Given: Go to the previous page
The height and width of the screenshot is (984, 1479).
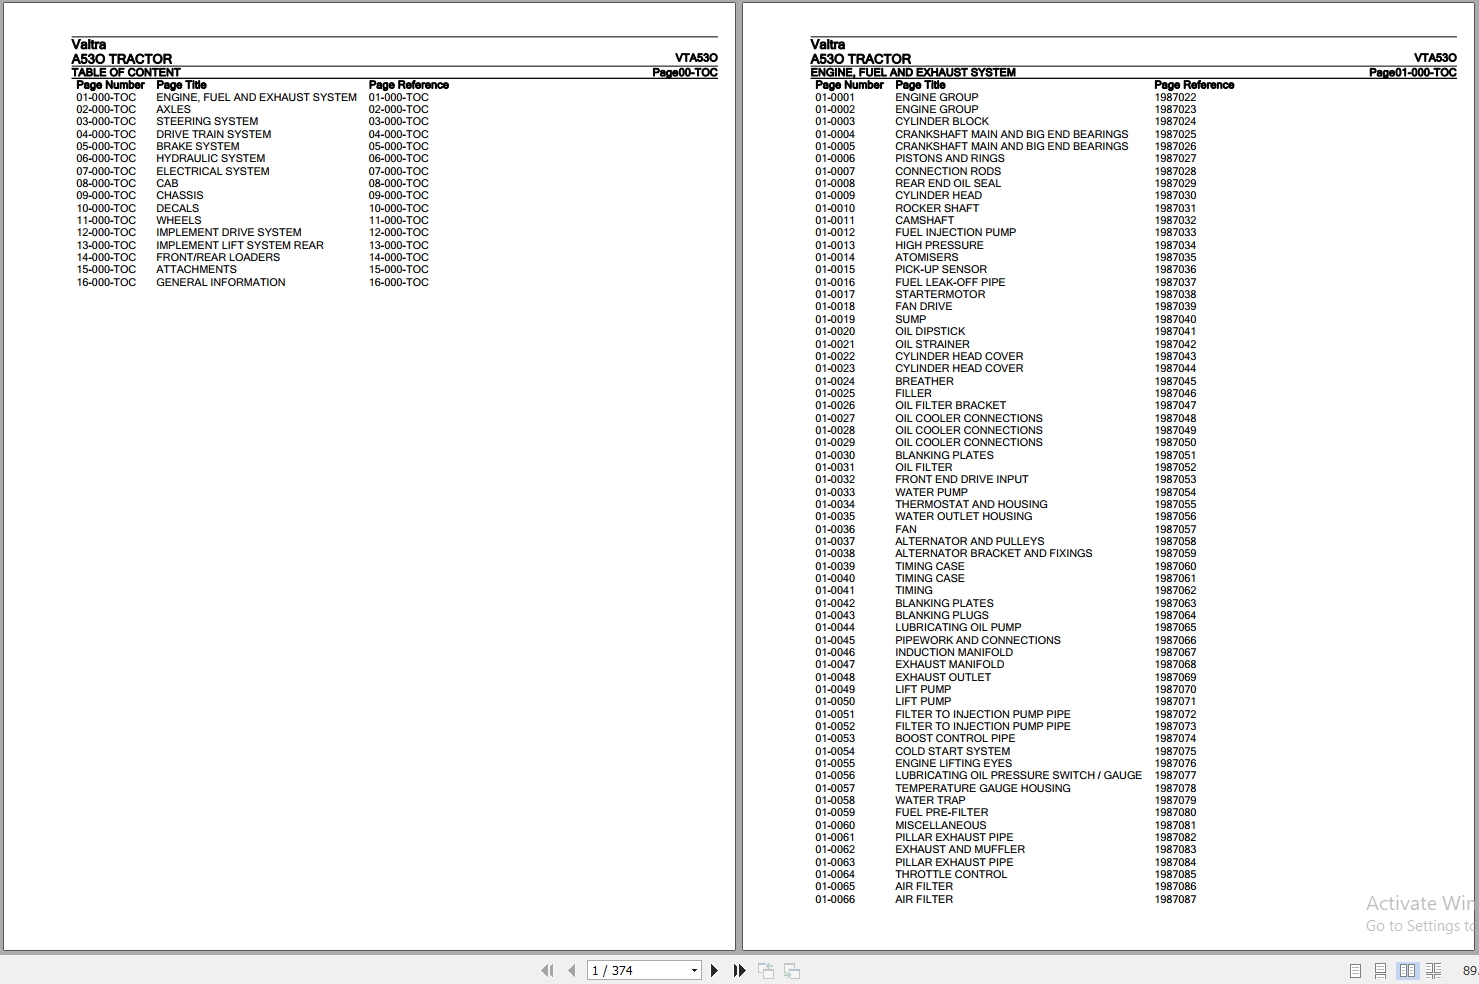Looking at the screenshot, I should (571, 970).
